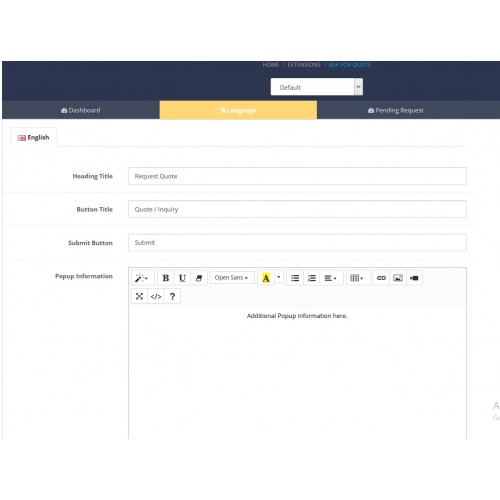Image resolution: width=500 pixels, height=500 pixels.
Task: Open code view with the </> icon
Action: tap(156, 296)
